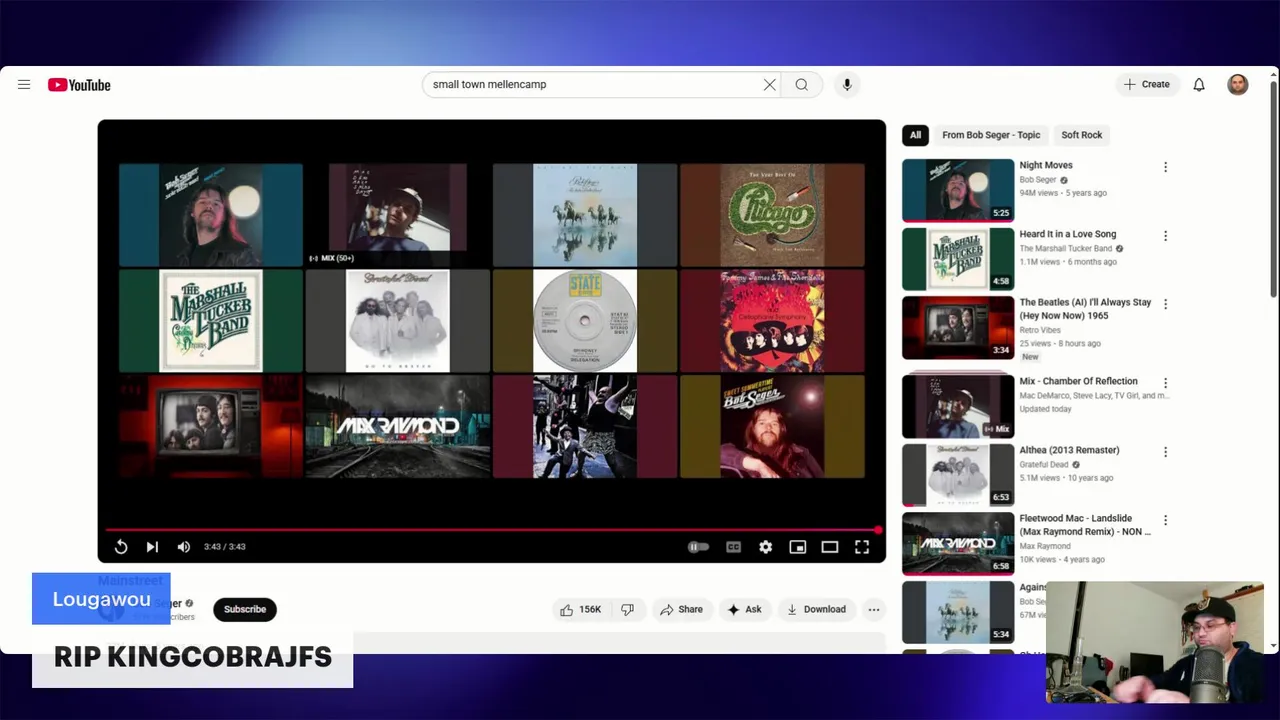Skip to the next video
Screen dimensions: 1280x720
click(152, 547)
